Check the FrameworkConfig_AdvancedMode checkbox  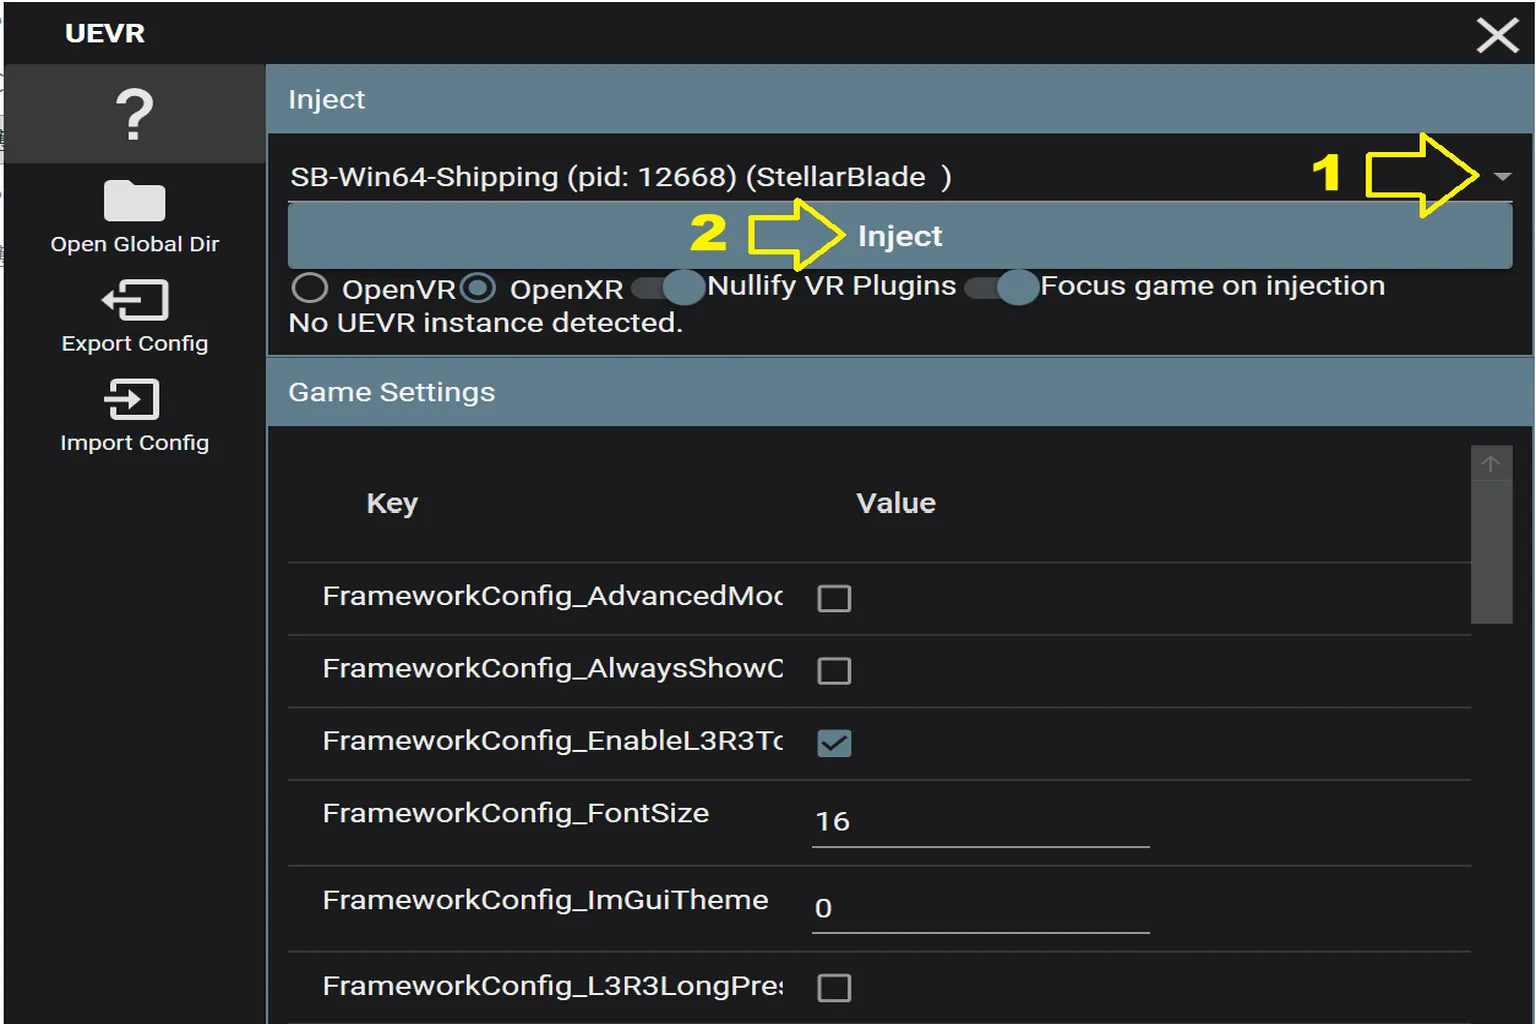point(834,598)
